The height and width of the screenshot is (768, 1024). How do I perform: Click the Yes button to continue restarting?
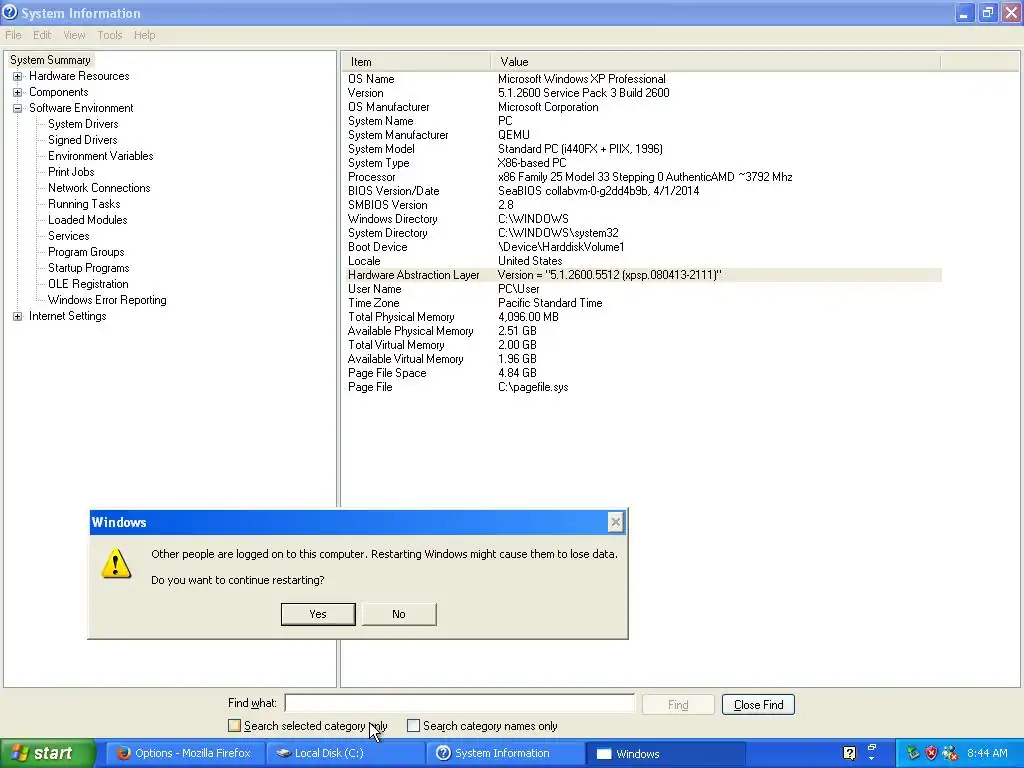[318, 614]
